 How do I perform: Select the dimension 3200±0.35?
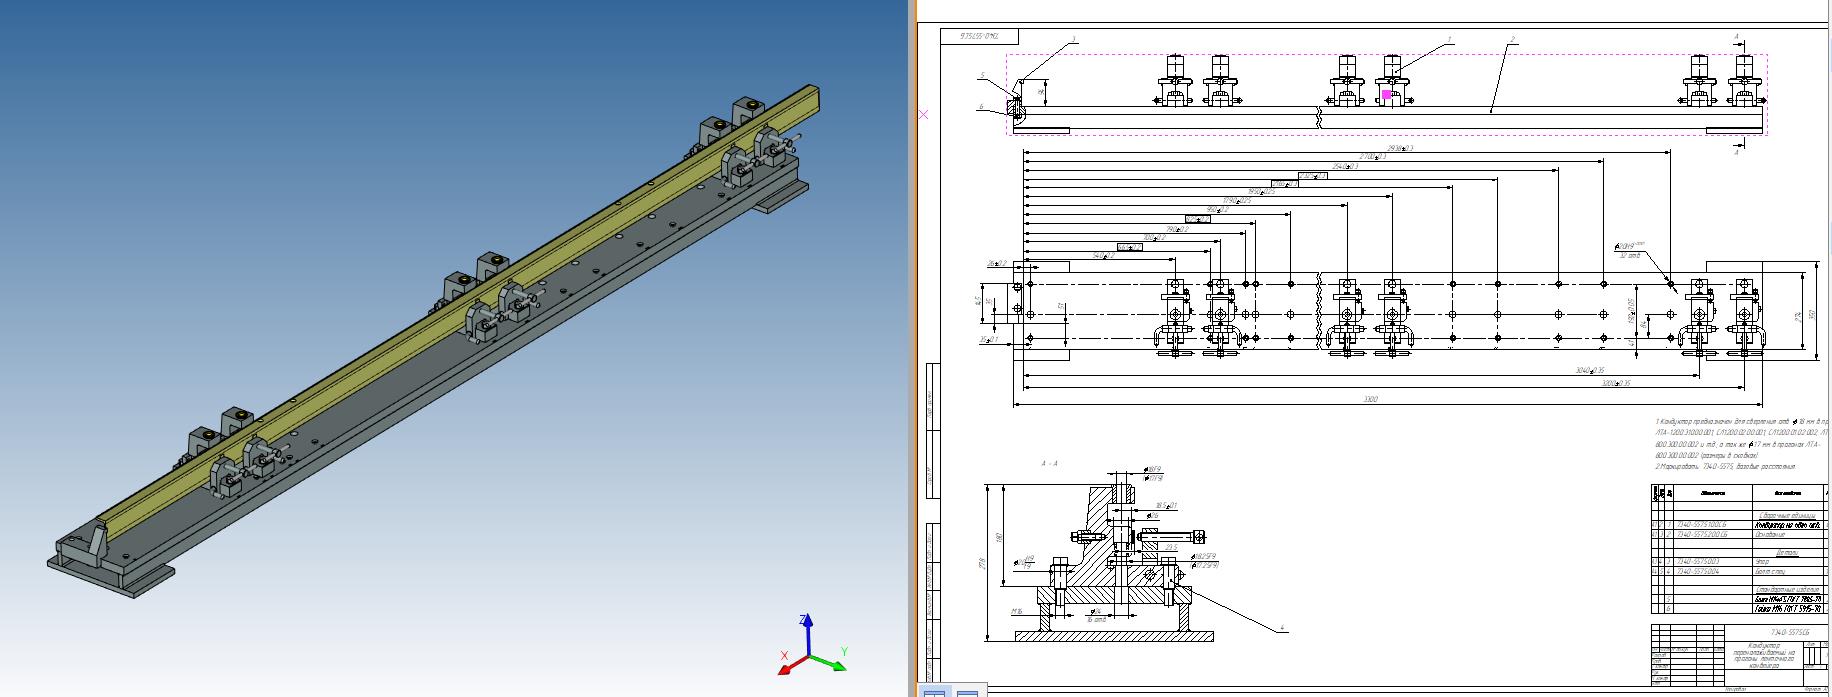click(x=1616, y=383)
